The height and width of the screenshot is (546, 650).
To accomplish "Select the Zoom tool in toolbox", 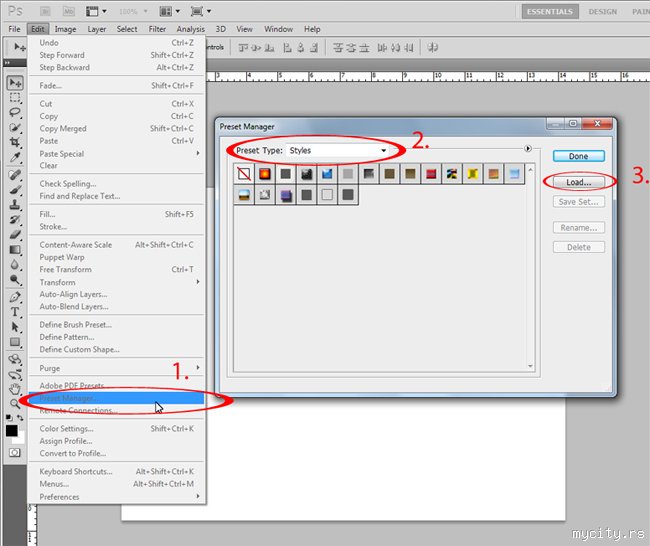I will [x=15, y=403].
